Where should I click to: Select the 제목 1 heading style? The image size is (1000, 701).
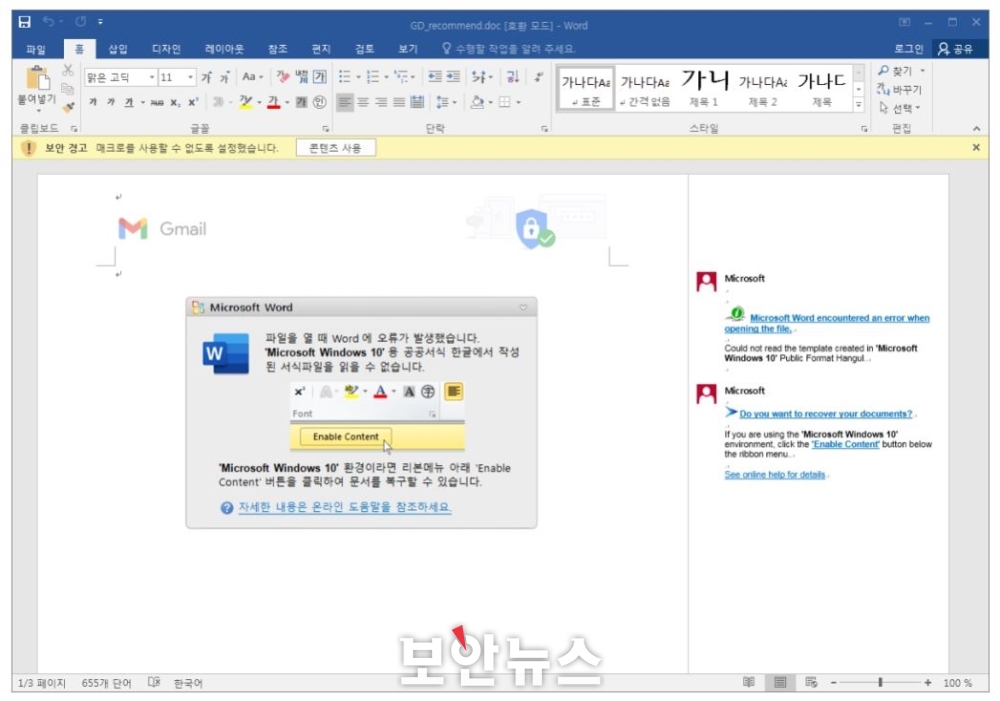tap(704, 88)
